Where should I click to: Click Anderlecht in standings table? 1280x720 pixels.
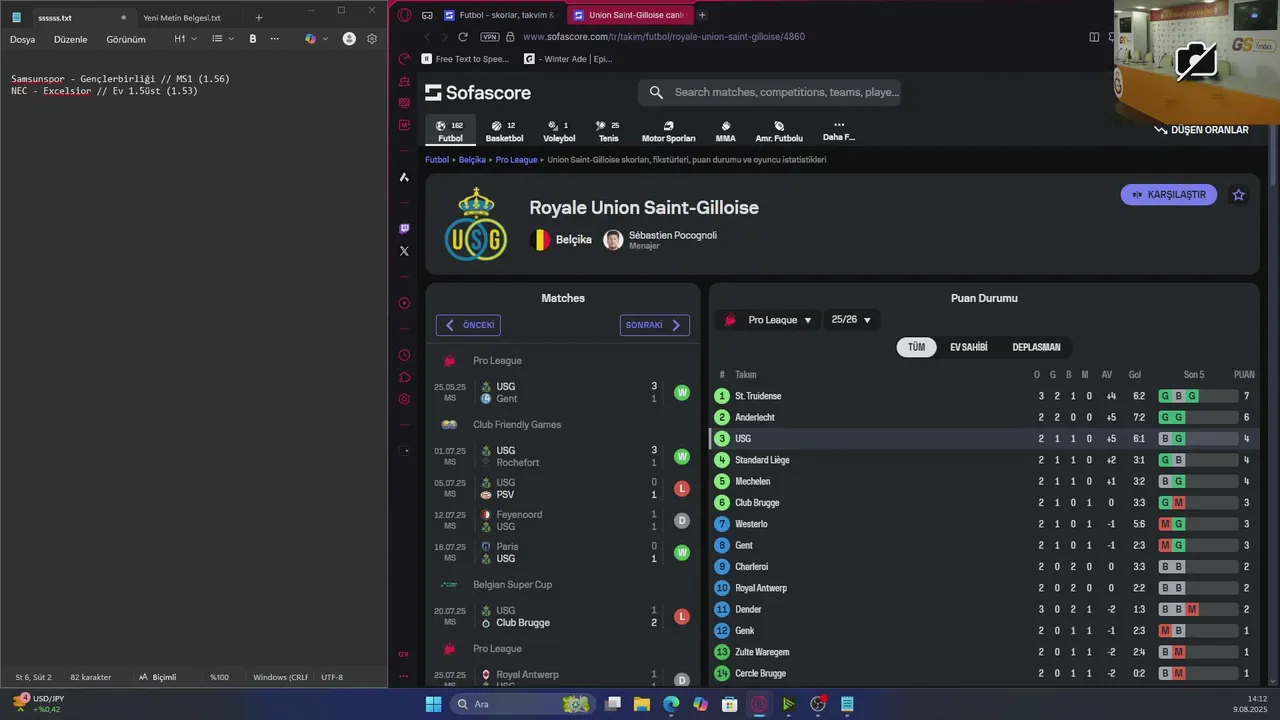(x=755, y=418)
